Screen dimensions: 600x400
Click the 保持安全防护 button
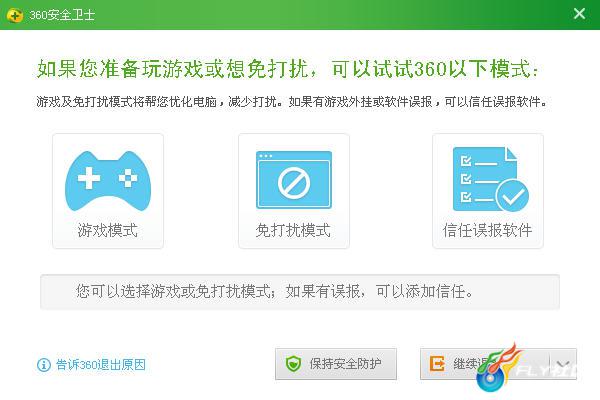(336, 364)
